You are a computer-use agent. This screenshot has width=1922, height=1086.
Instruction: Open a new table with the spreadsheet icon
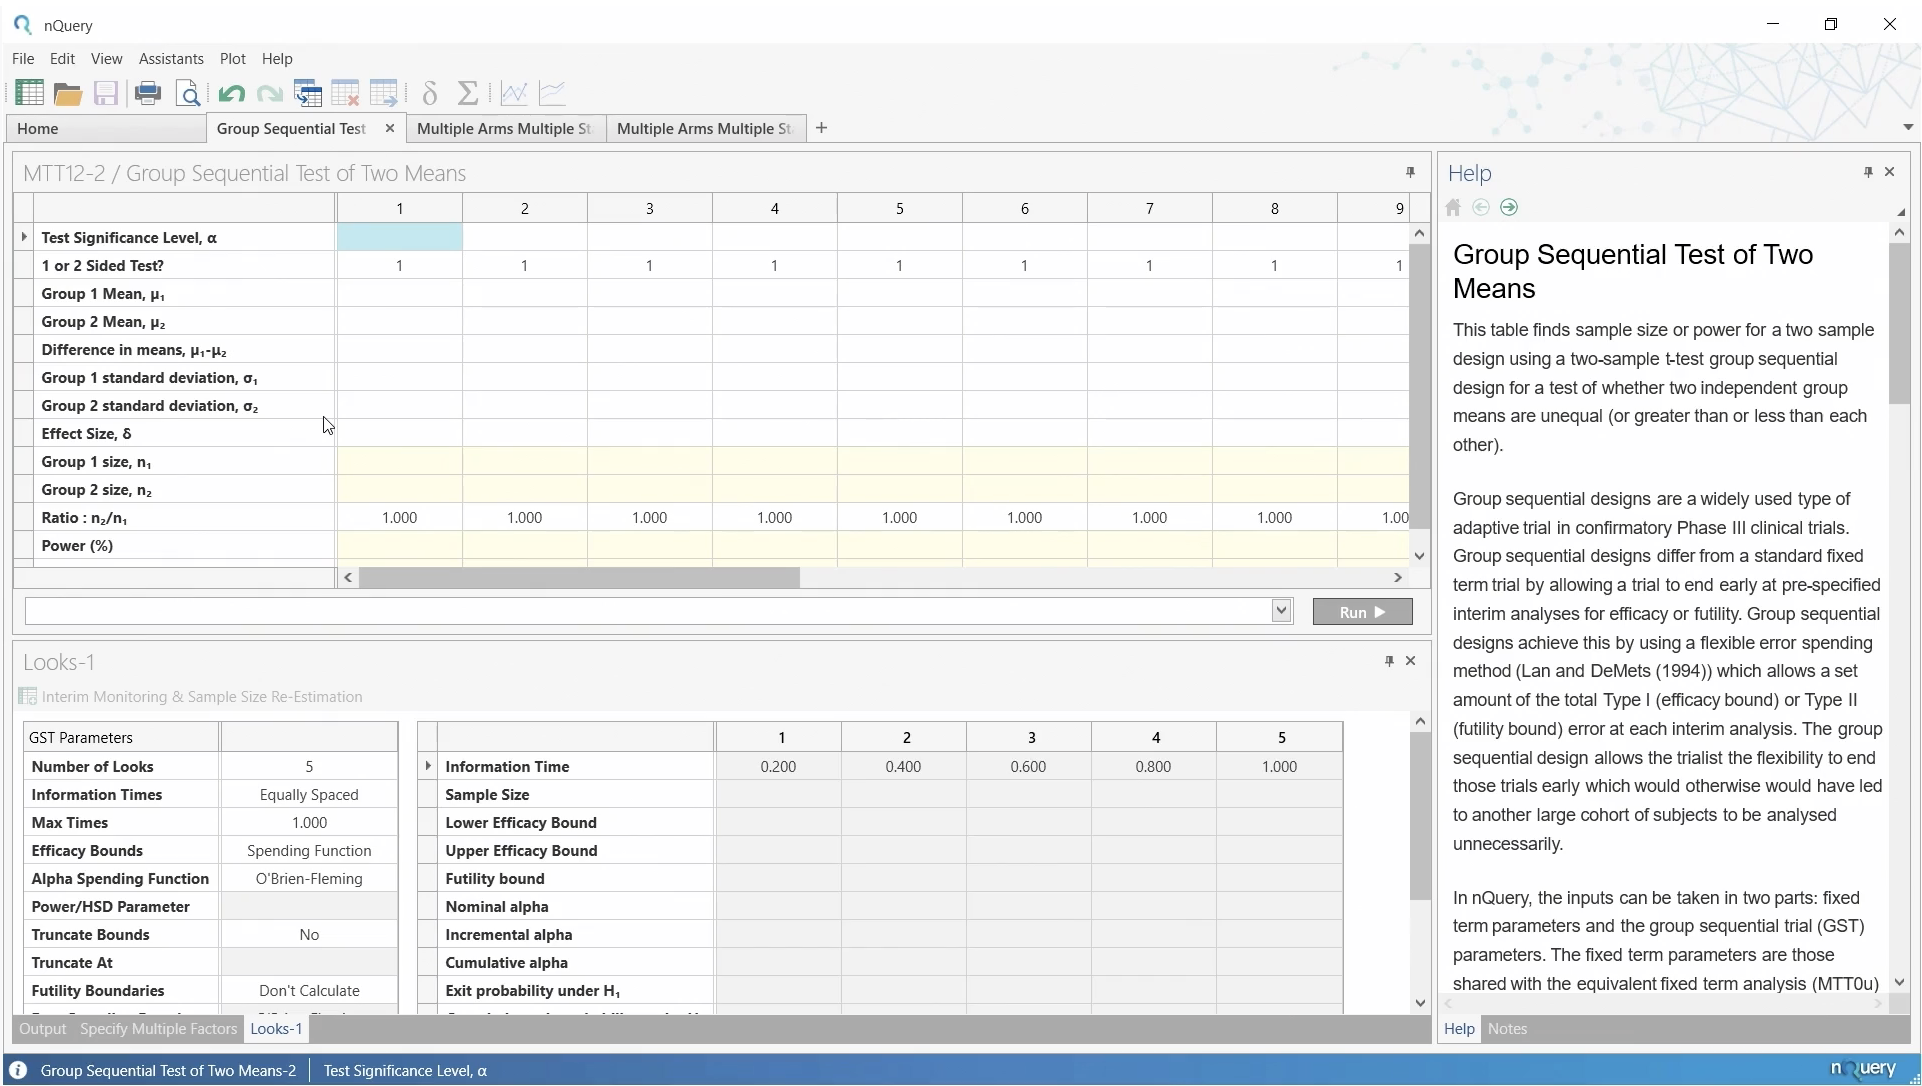point(29,94)
